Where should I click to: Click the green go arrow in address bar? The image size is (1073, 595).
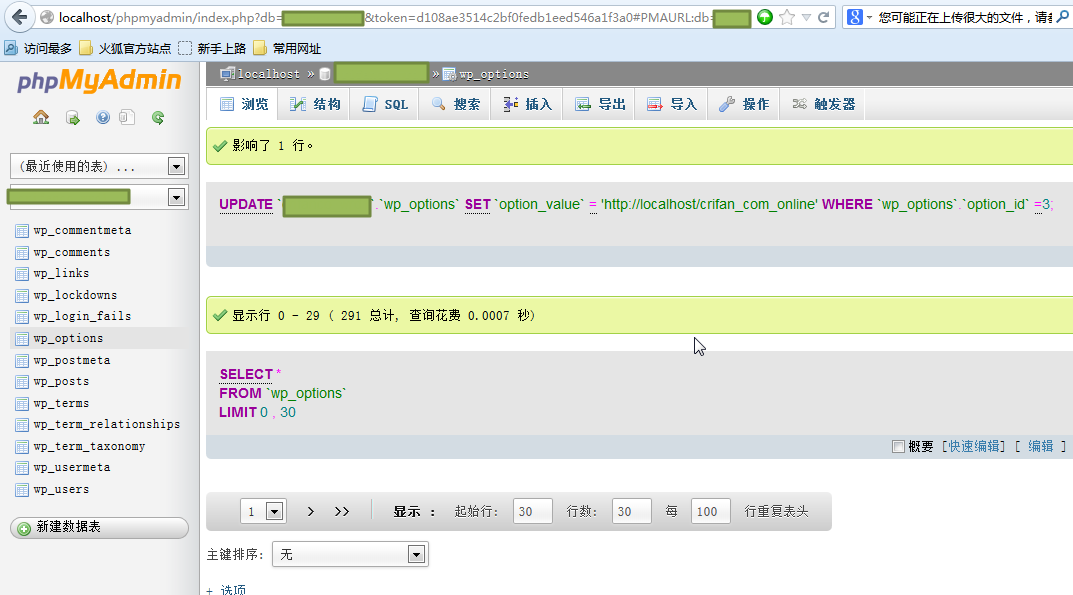coord(765,17)
